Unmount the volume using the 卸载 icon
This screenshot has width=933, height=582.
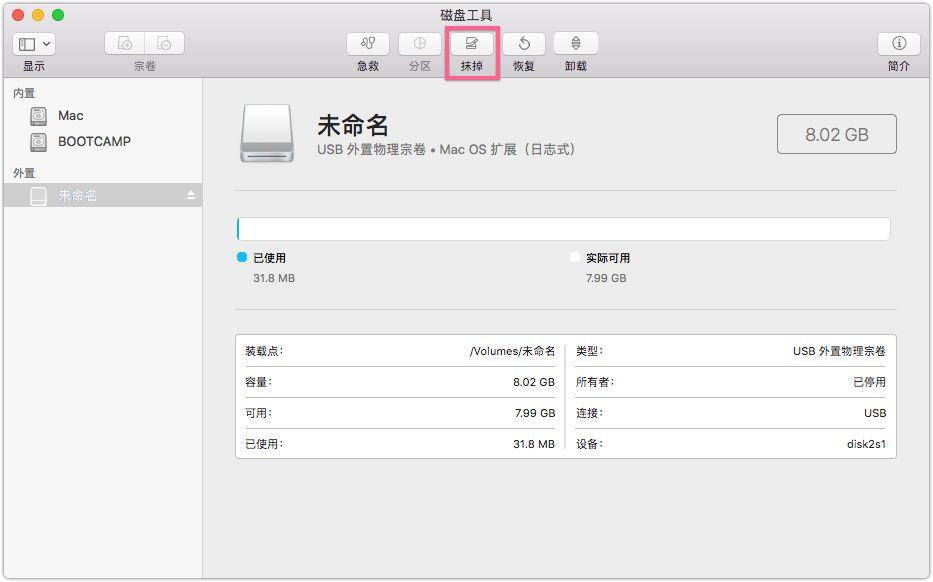(x=575, y=44)
